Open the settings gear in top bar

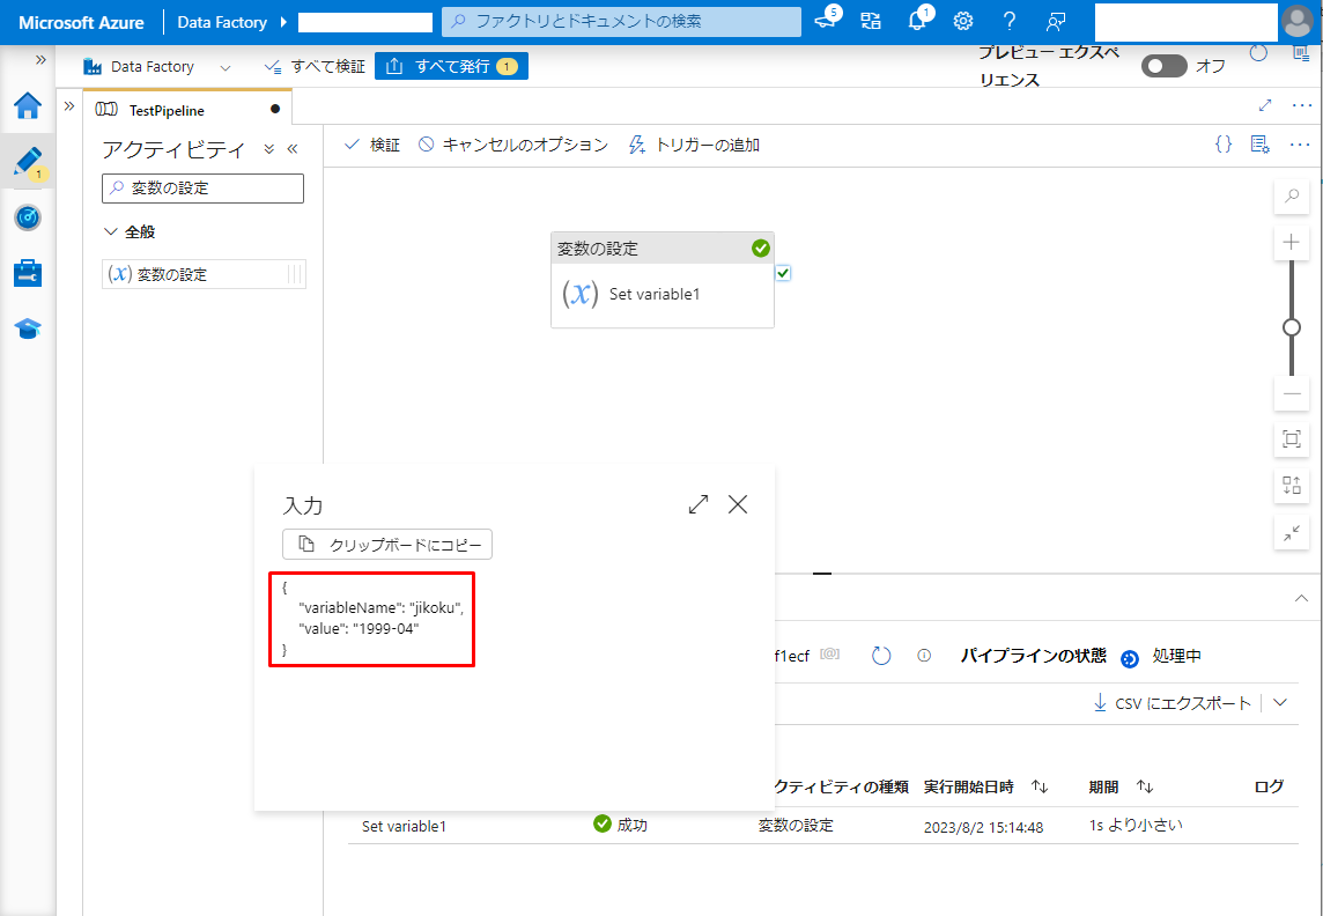click(963, 21)
